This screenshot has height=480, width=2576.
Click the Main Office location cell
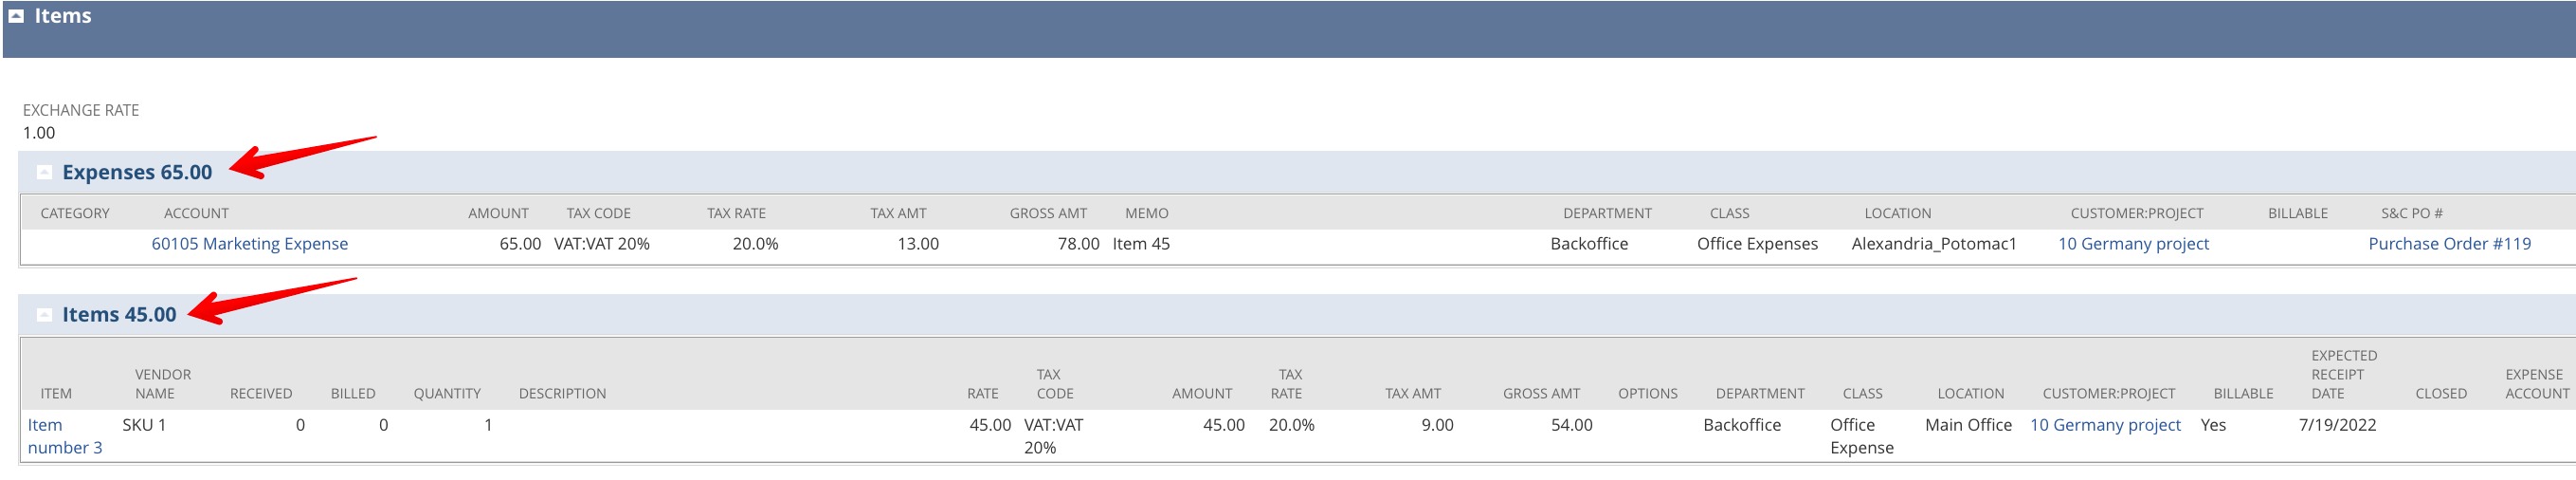(x=1968, y=425)
